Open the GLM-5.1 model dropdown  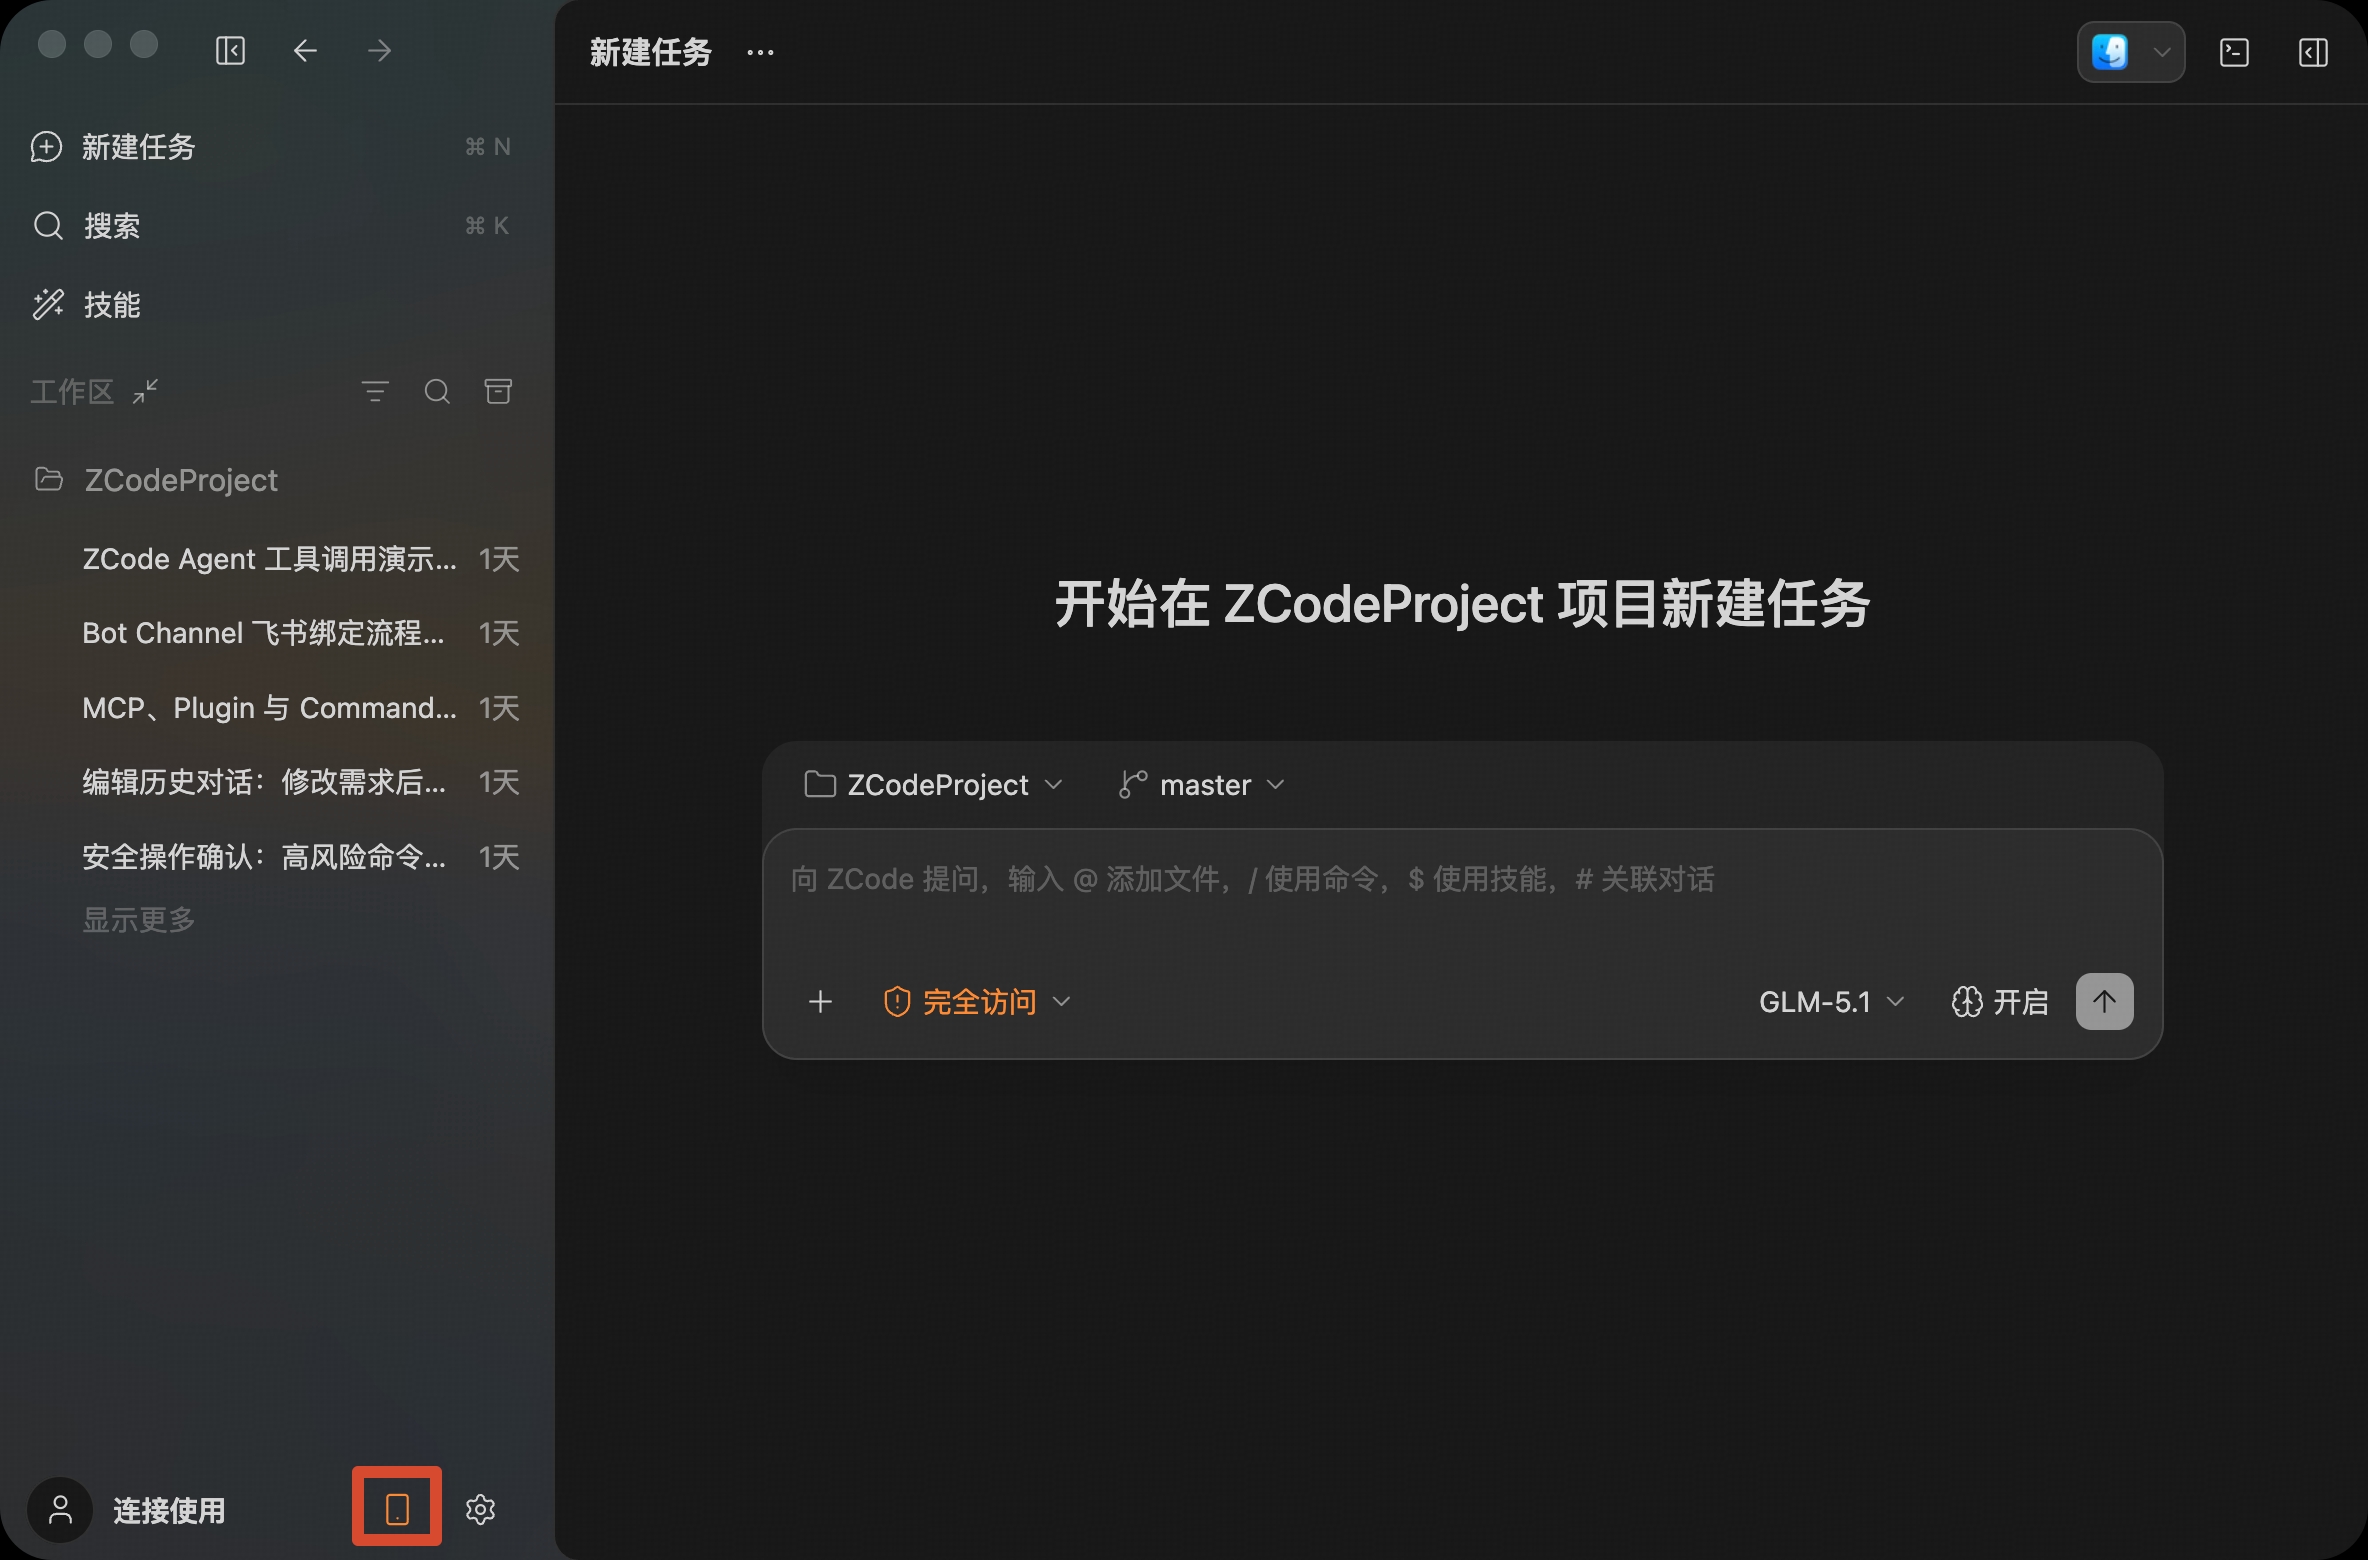tap(1831, 1001)
